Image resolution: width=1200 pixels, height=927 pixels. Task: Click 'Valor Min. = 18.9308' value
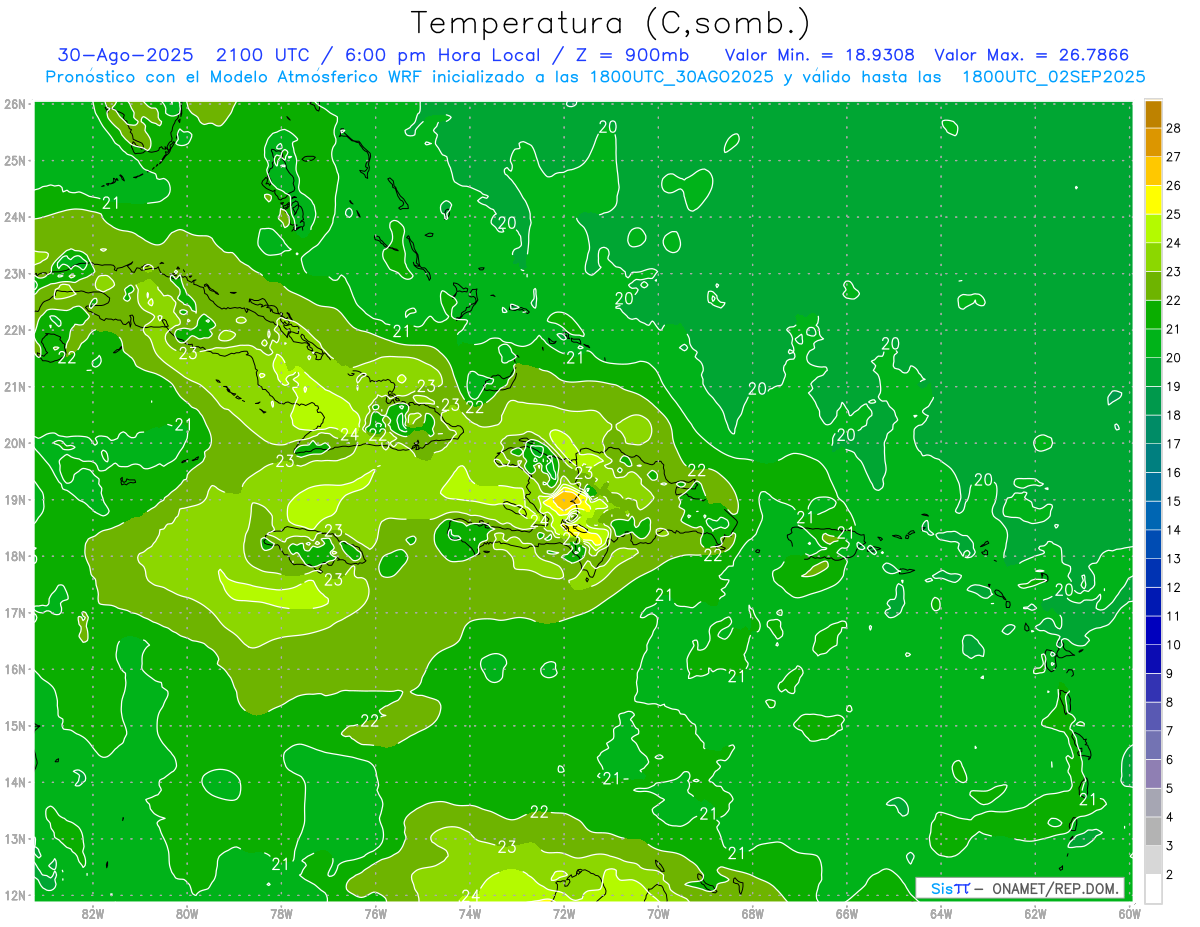(819, 55)
